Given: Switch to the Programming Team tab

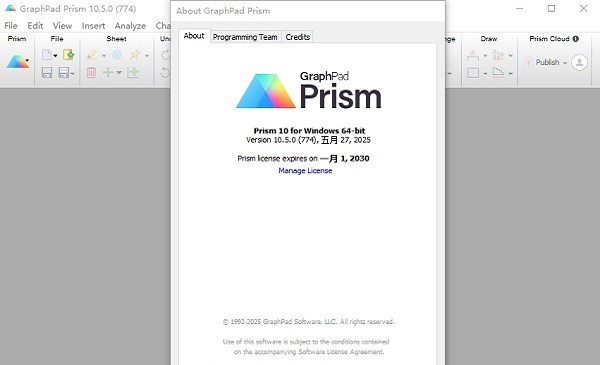Looking at the screenshot, I should tap(245, 37).
